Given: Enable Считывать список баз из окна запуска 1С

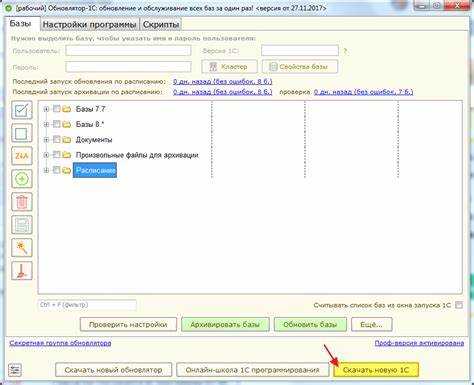Looking at the screenshot, I should point(459,305).
